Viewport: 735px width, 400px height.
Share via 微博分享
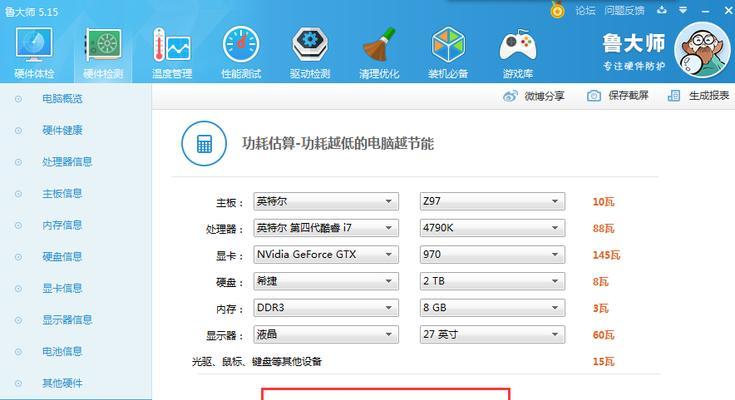(544, 96)
